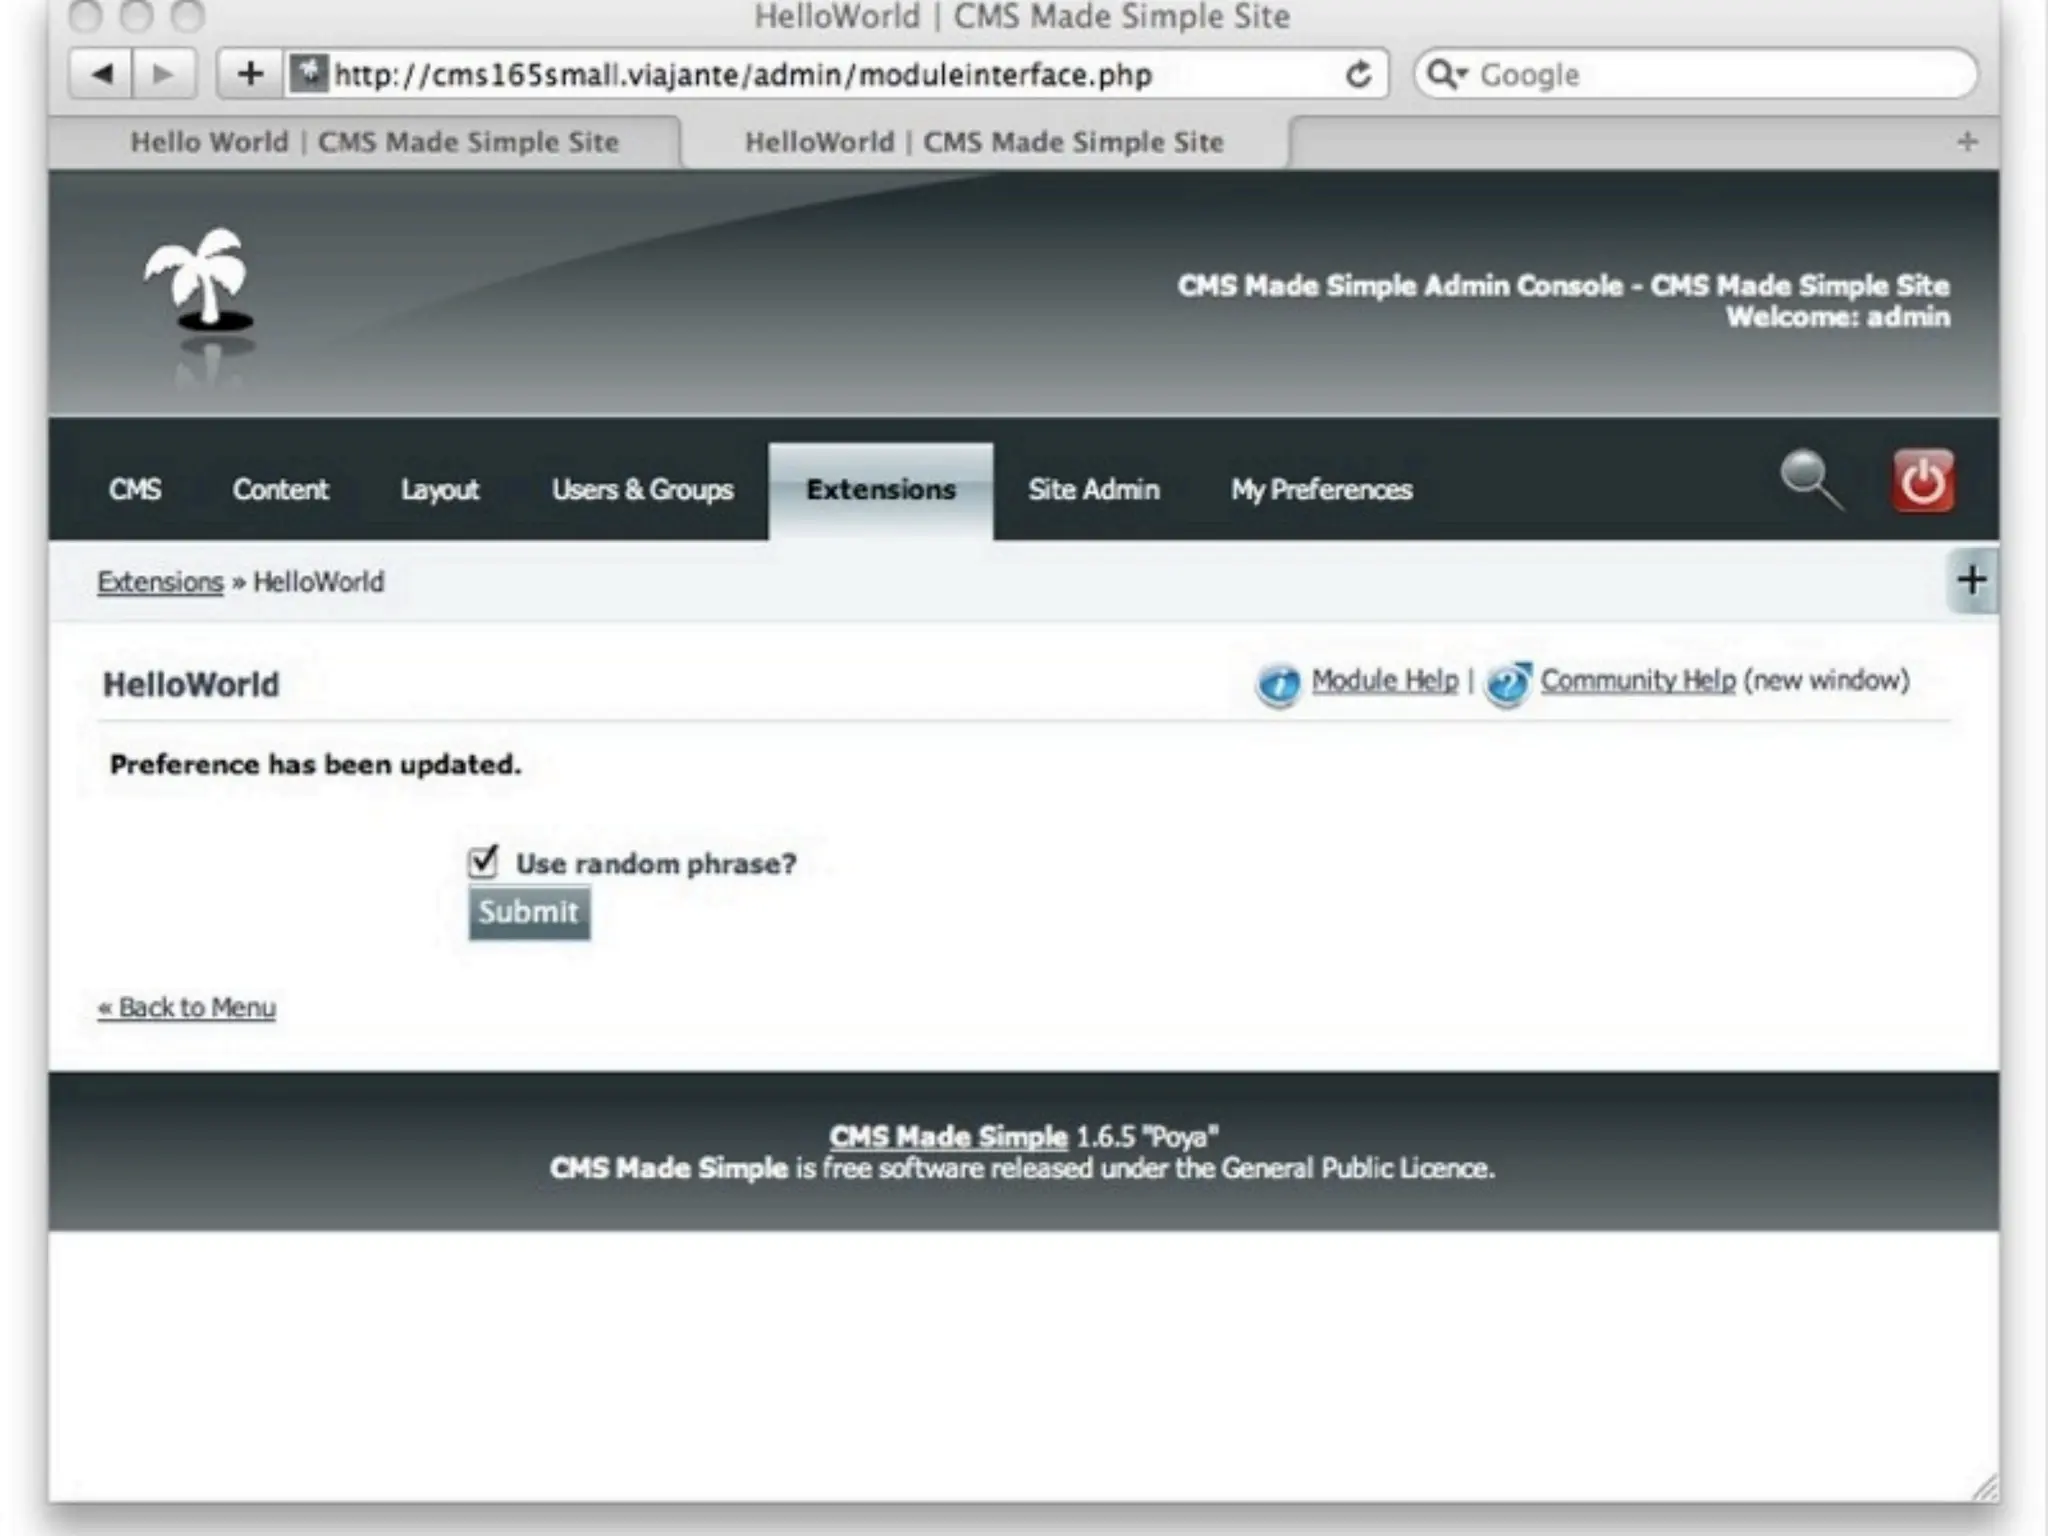Open the Site Admin menu
This screenshot has width=2048, height=1536.
click(x=1094, y=490)
